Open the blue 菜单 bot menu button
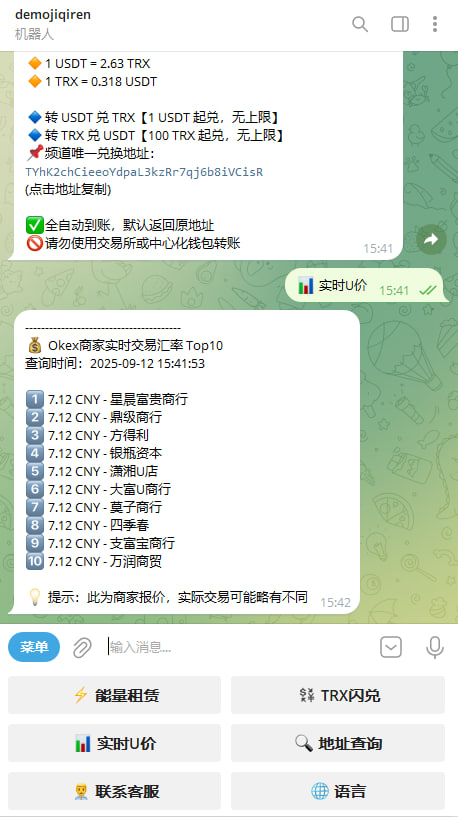 tap(34, 647)
